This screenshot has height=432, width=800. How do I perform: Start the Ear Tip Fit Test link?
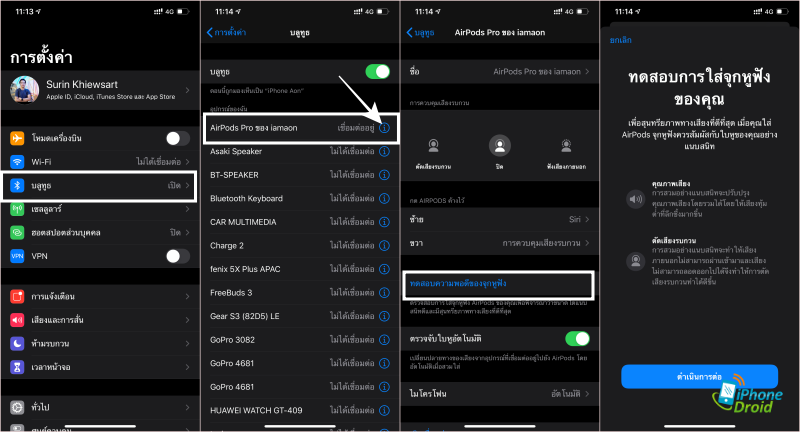click(458, 283)
